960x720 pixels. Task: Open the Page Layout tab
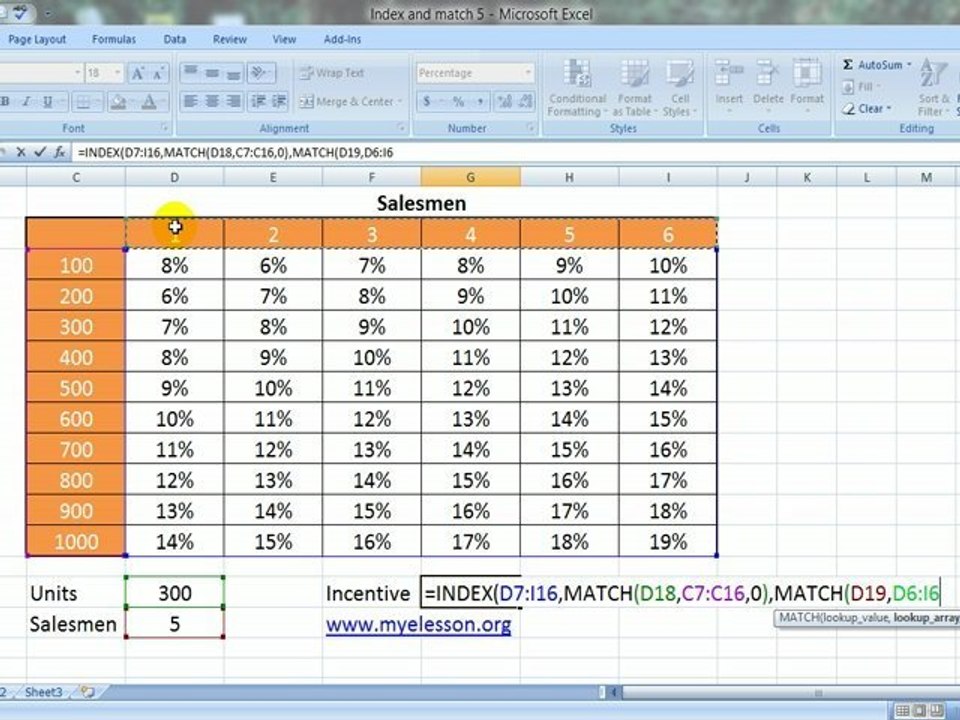point(37,39)
